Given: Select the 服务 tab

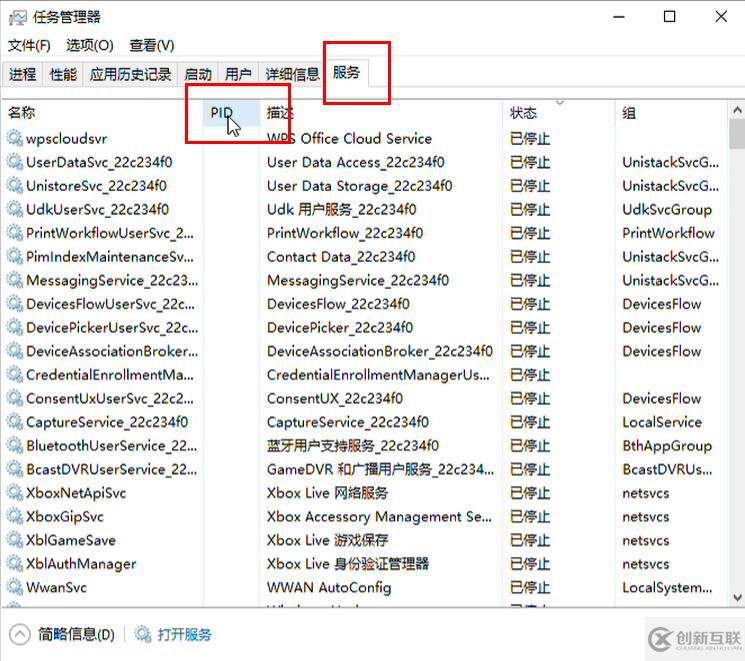Looking at the screenshot, I should 346,73.
